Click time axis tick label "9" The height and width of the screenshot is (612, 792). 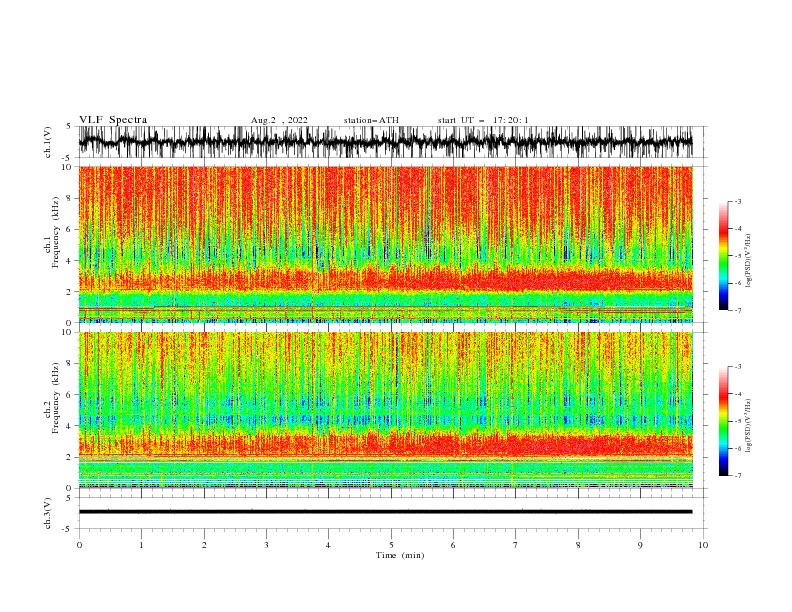(640, 545)
